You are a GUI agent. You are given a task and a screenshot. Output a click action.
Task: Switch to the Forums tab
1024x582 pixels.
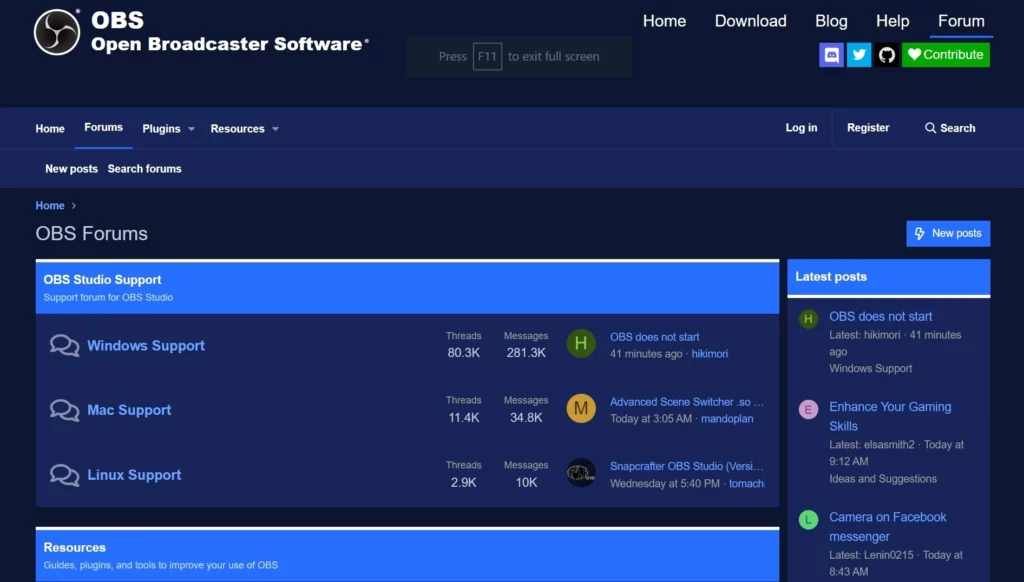pyautogui.click(x=103, y=127)
